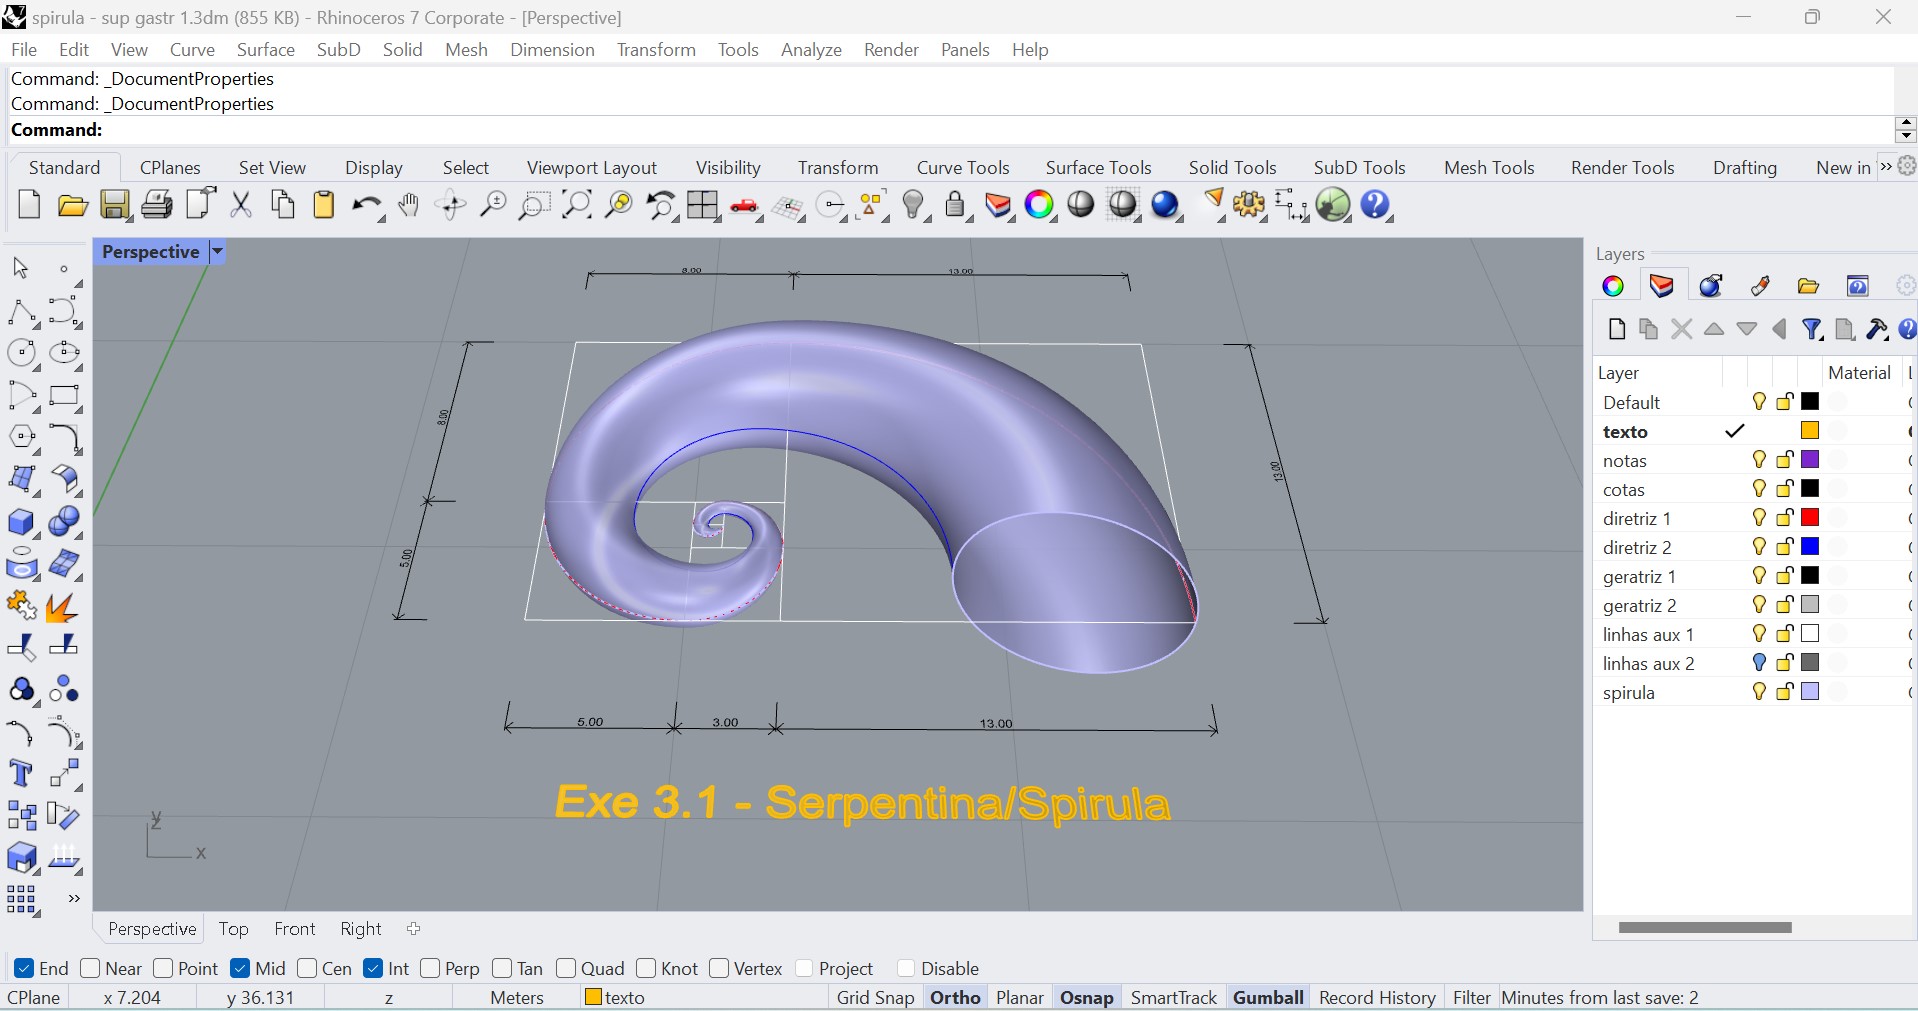Click Zoom Extents icon in the toolbar
Screen dimensions: 1918x1011
tap(577, 205)
